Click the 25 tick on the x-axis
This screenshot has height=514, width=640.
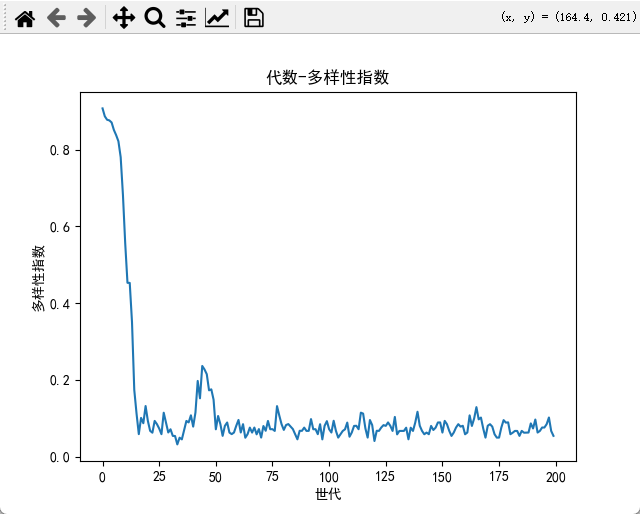[159, 477]
